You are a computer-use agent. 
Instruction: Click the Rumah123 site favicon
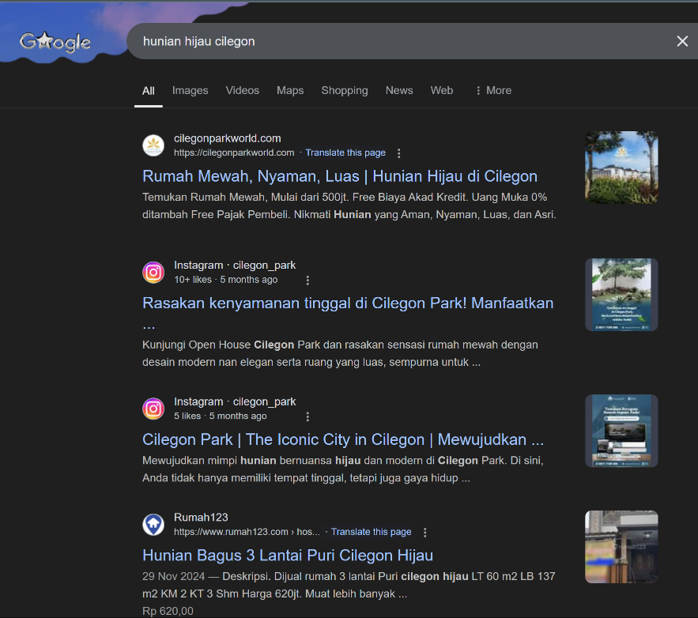click(153, 524)
